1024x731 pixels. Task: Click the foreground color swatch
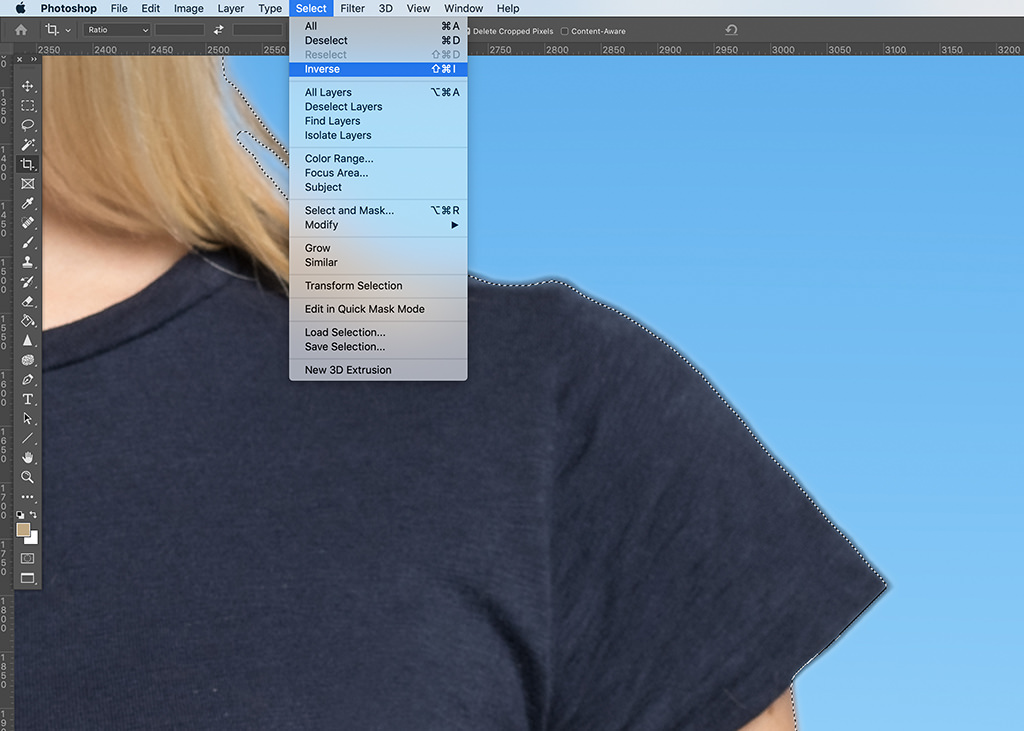pyautogui.click(x=23, y=529)
